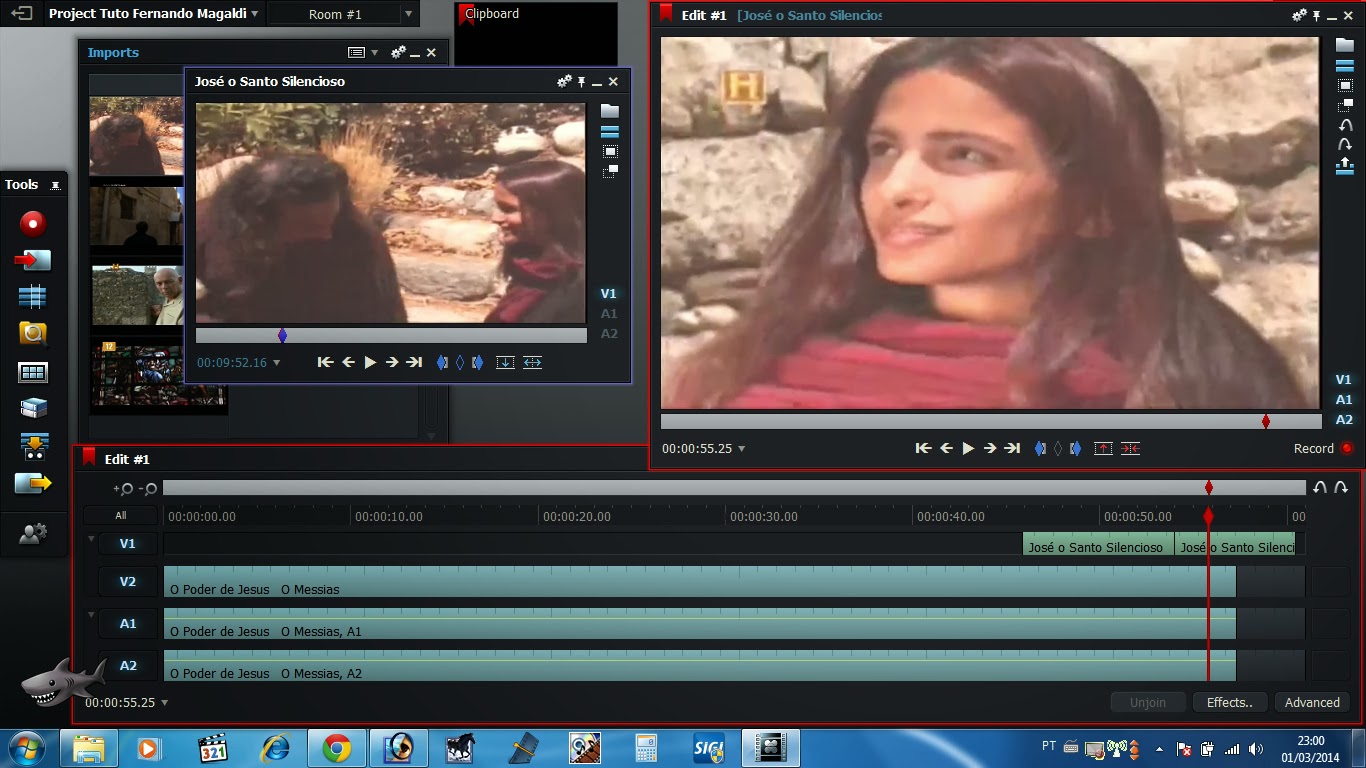Click the red remove icon in Edit #1 viewer
This screenshot has height=768, width=1366.
click(x=1103, y=448)
